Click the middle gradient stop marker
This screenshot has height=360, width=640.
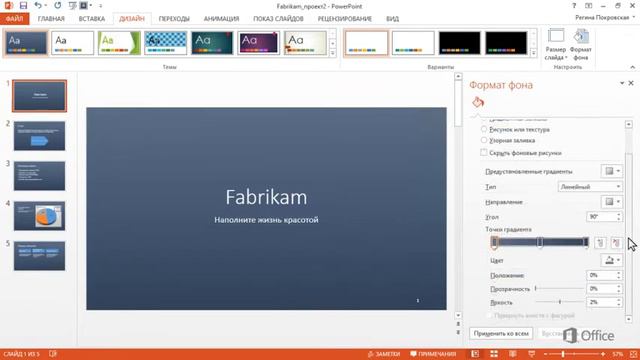(540, 242)
